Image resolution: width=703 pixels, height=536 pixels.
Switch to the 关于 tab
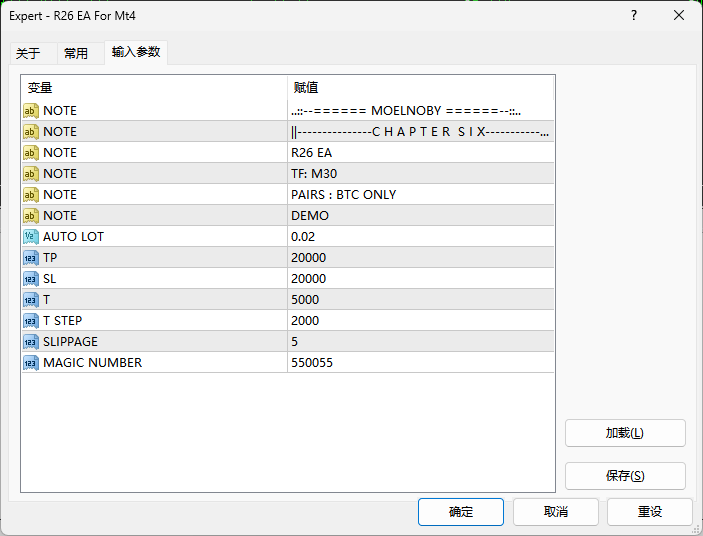28,54
